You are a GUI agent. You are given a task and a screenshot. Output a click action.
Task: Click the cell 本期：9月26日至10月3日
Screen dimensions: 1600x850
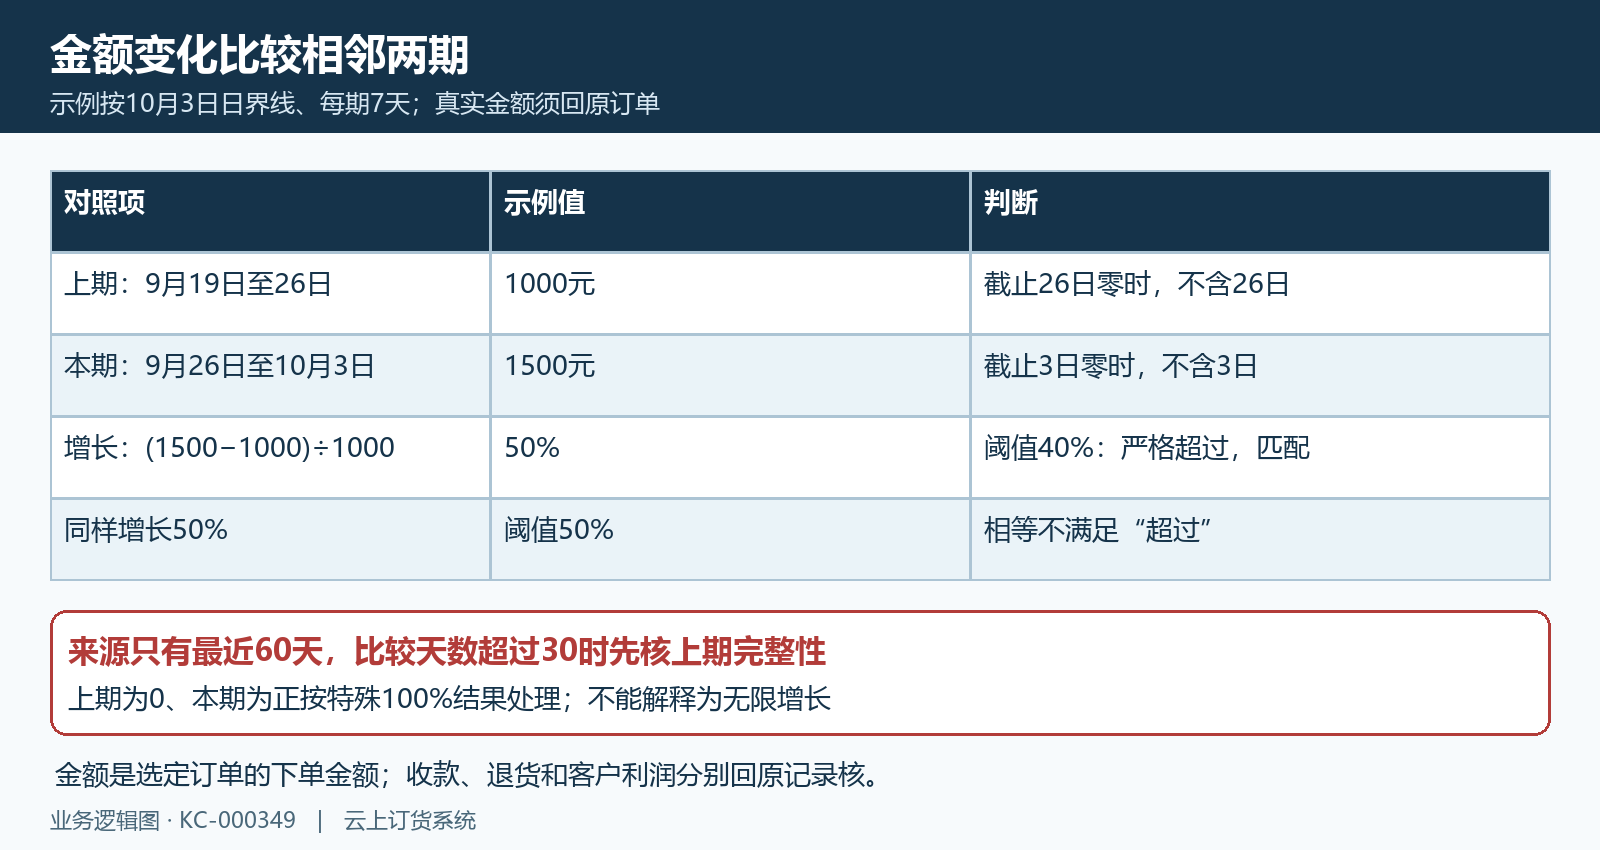click(270, 376)
